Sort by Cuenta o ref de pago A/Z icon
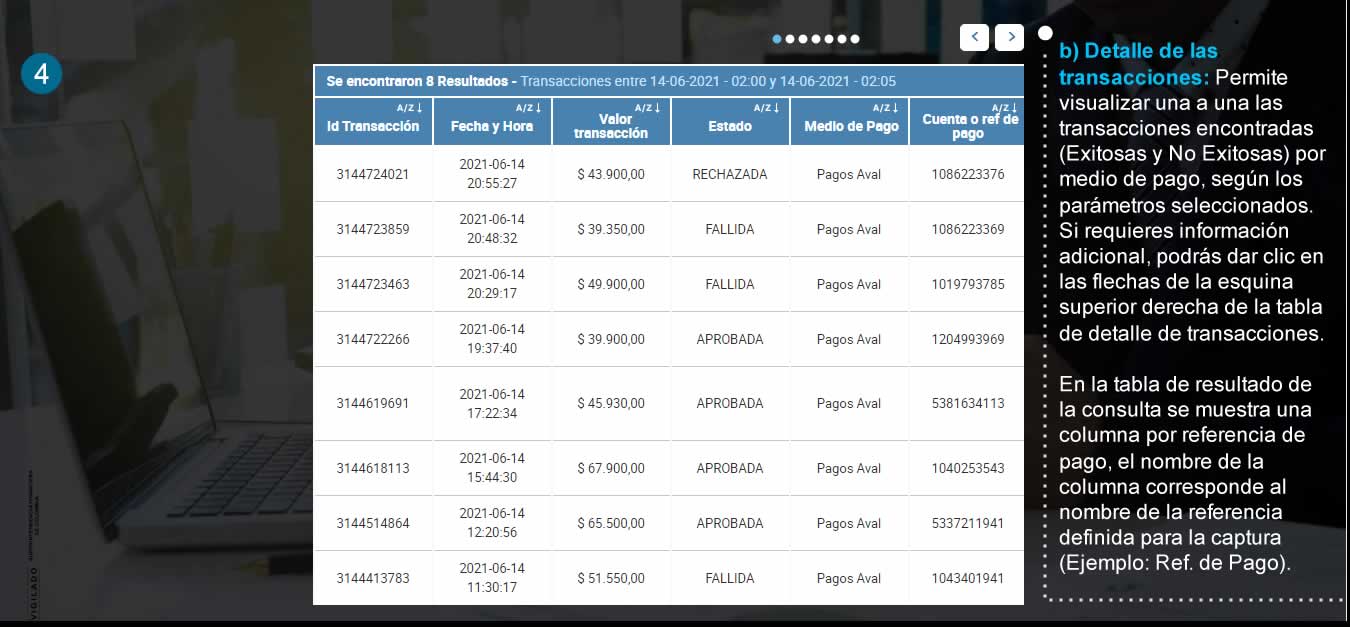Viewport: 1350px width, 627px height. point(1004,107)
